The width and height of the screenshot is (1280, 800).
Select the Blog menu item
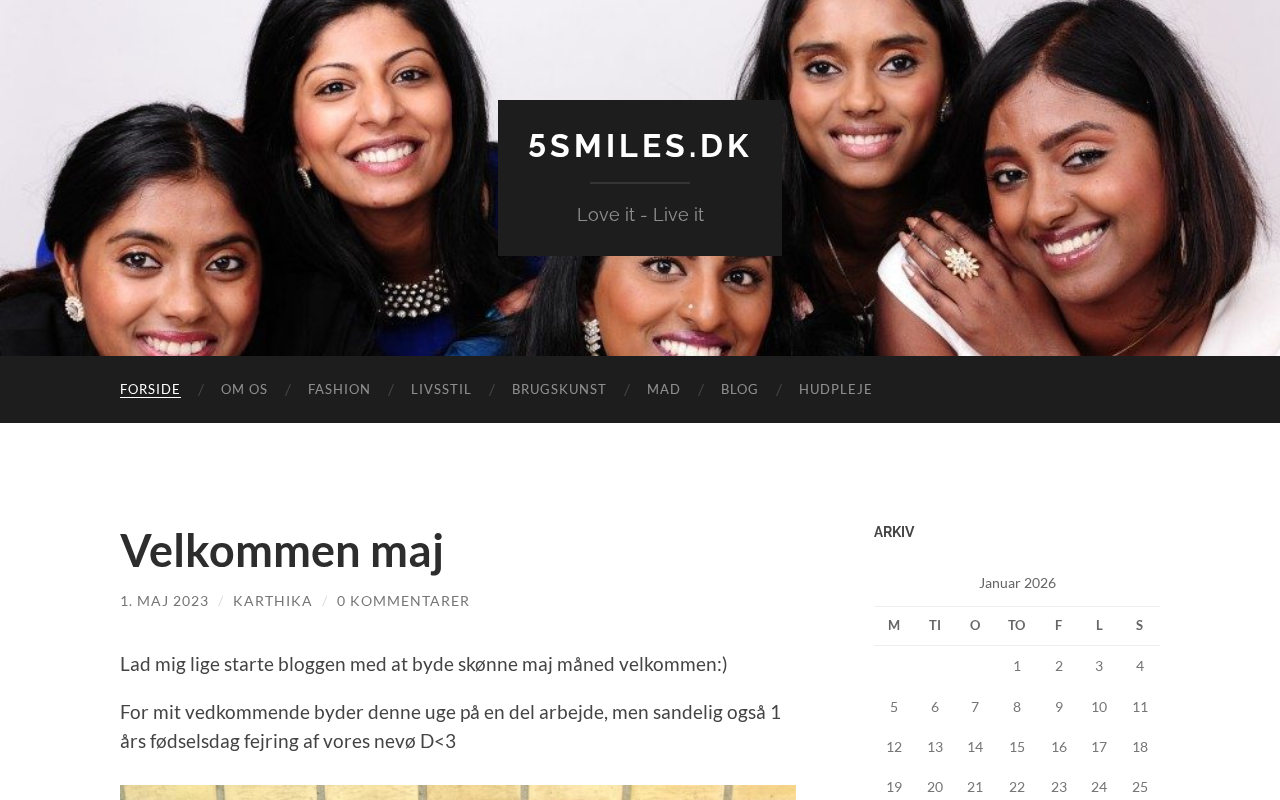click(x=740, y=389)
